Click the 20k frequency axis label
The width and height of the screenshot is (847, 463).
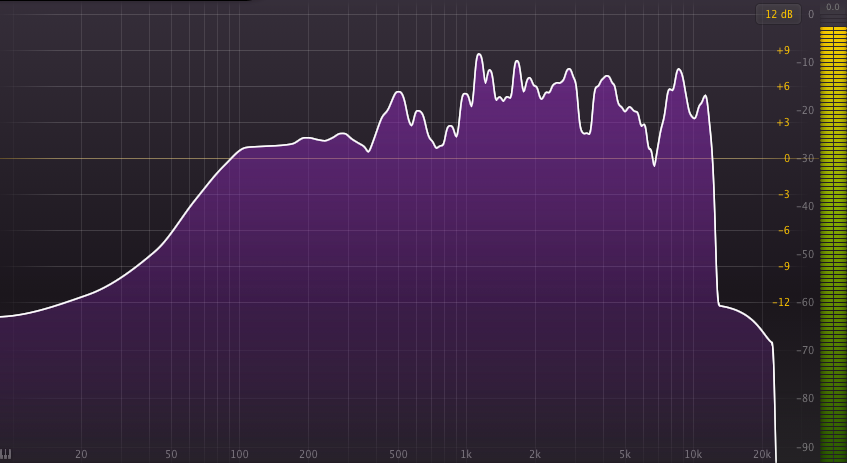click(762, 454)
